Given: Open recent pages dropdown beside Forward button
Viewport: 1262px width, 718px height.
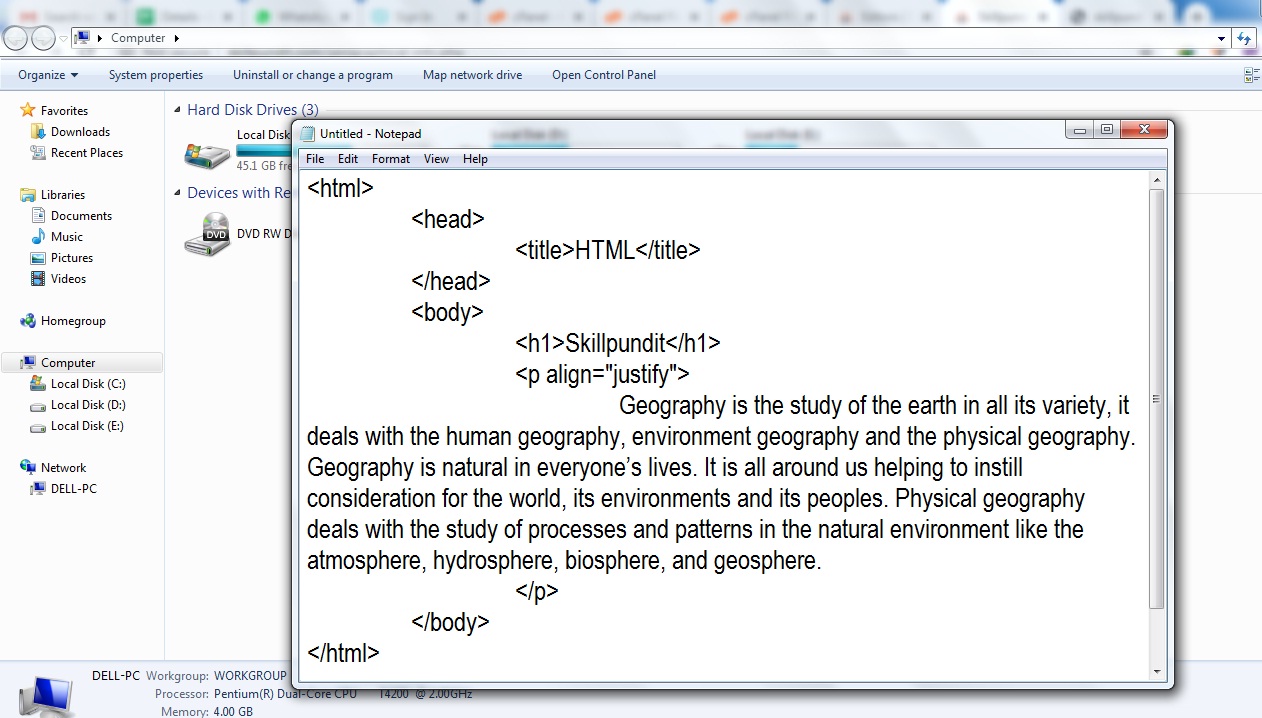Looking at the screenshot, I should pyautogui.click(x=64, y=39).
